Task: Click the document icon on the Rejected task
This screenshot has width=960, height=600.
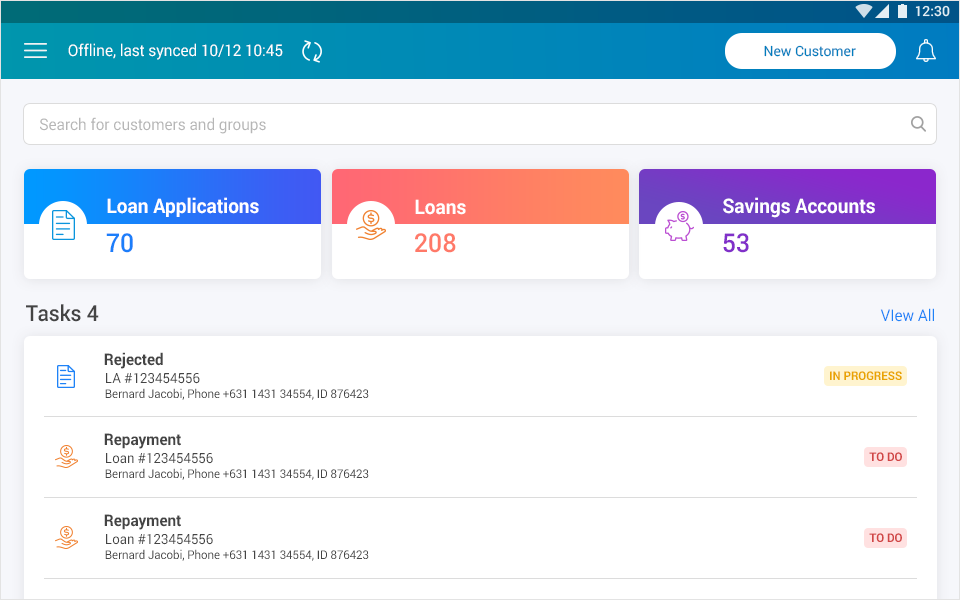Action: click(x=66, y=376)
